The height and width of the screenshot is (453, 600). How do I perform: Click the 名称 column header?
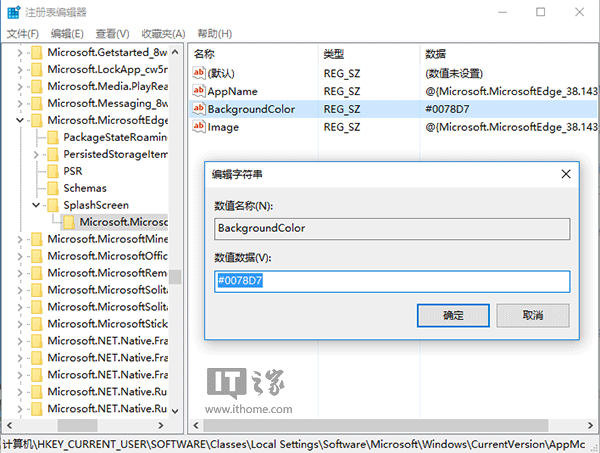pos(204,54)
